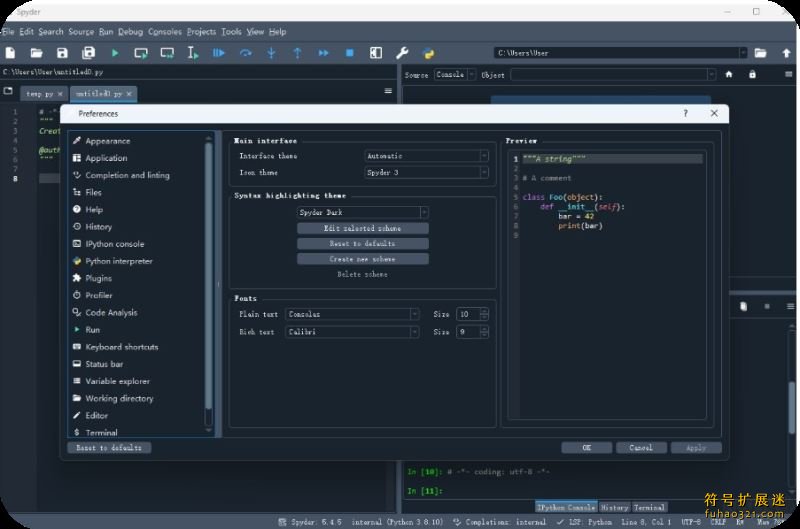Screen dimensions: 800x529
Task: Run selection or current line icon
Action: (193, 53)
